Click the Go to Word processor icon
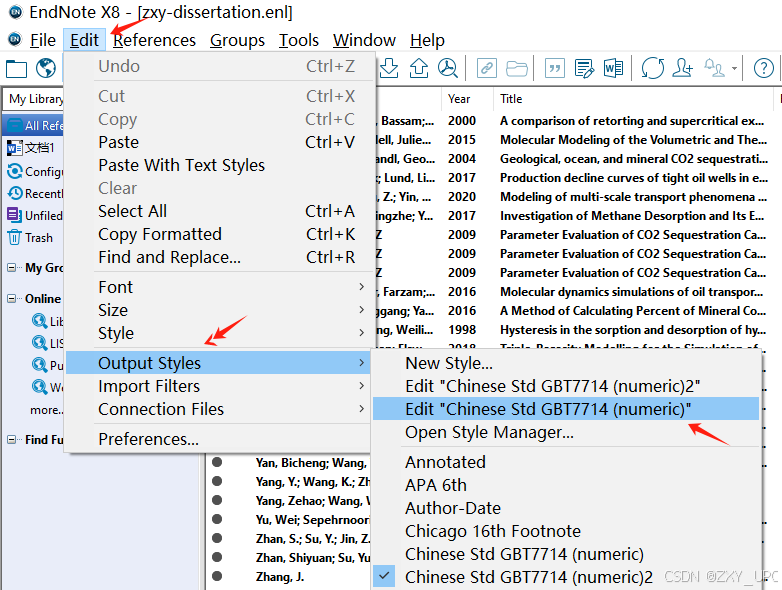Screen dimensions: 782x590 [613, 68]
